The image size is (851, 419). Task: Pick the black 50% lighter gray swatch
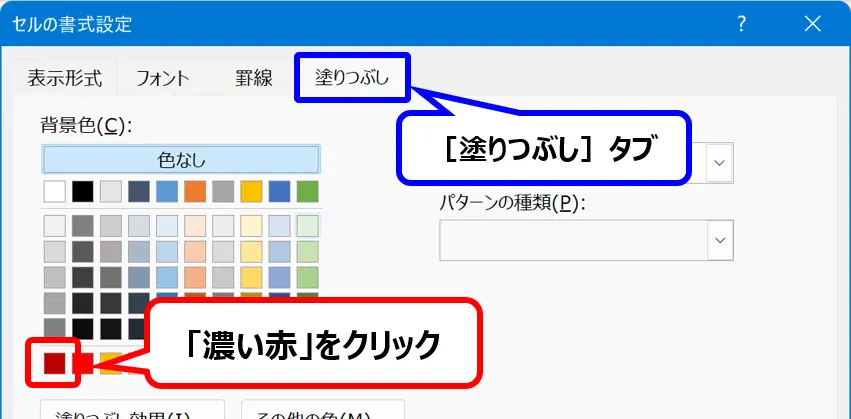pyautogui.click(x=82, y=226)
